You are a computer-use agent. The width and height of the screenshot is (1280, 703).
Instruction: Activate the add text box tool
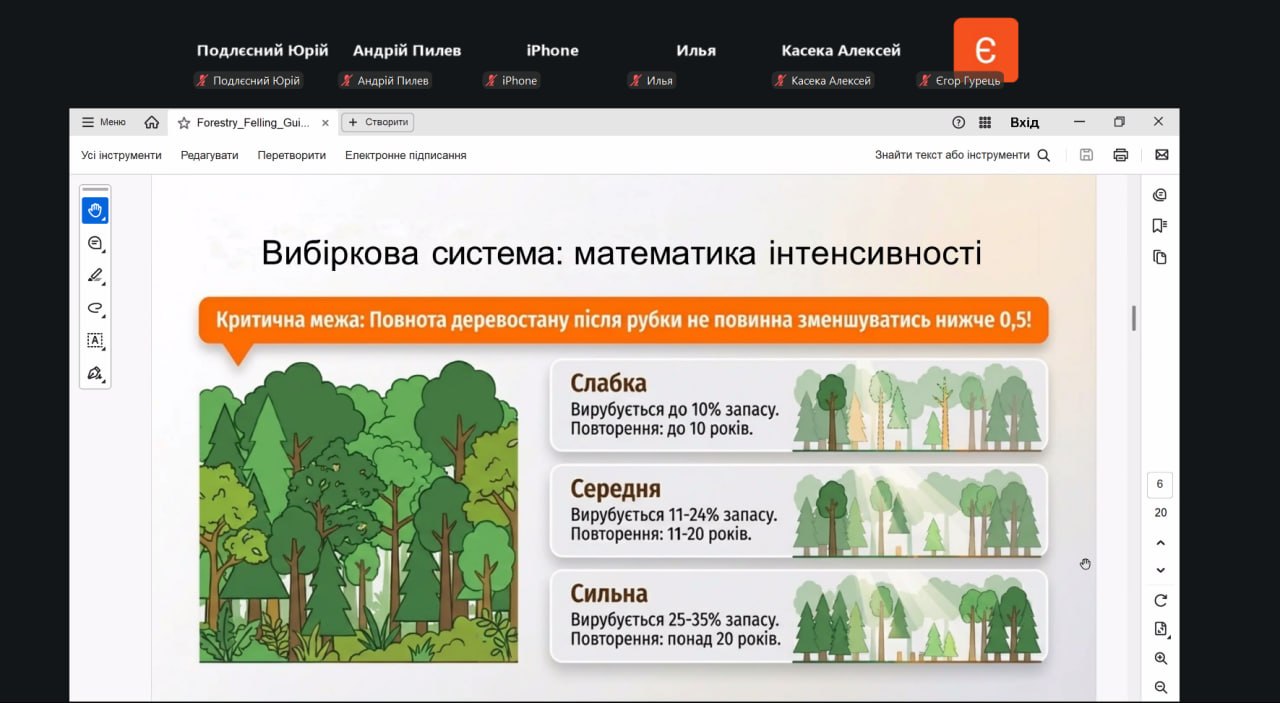tap(95, 340)
